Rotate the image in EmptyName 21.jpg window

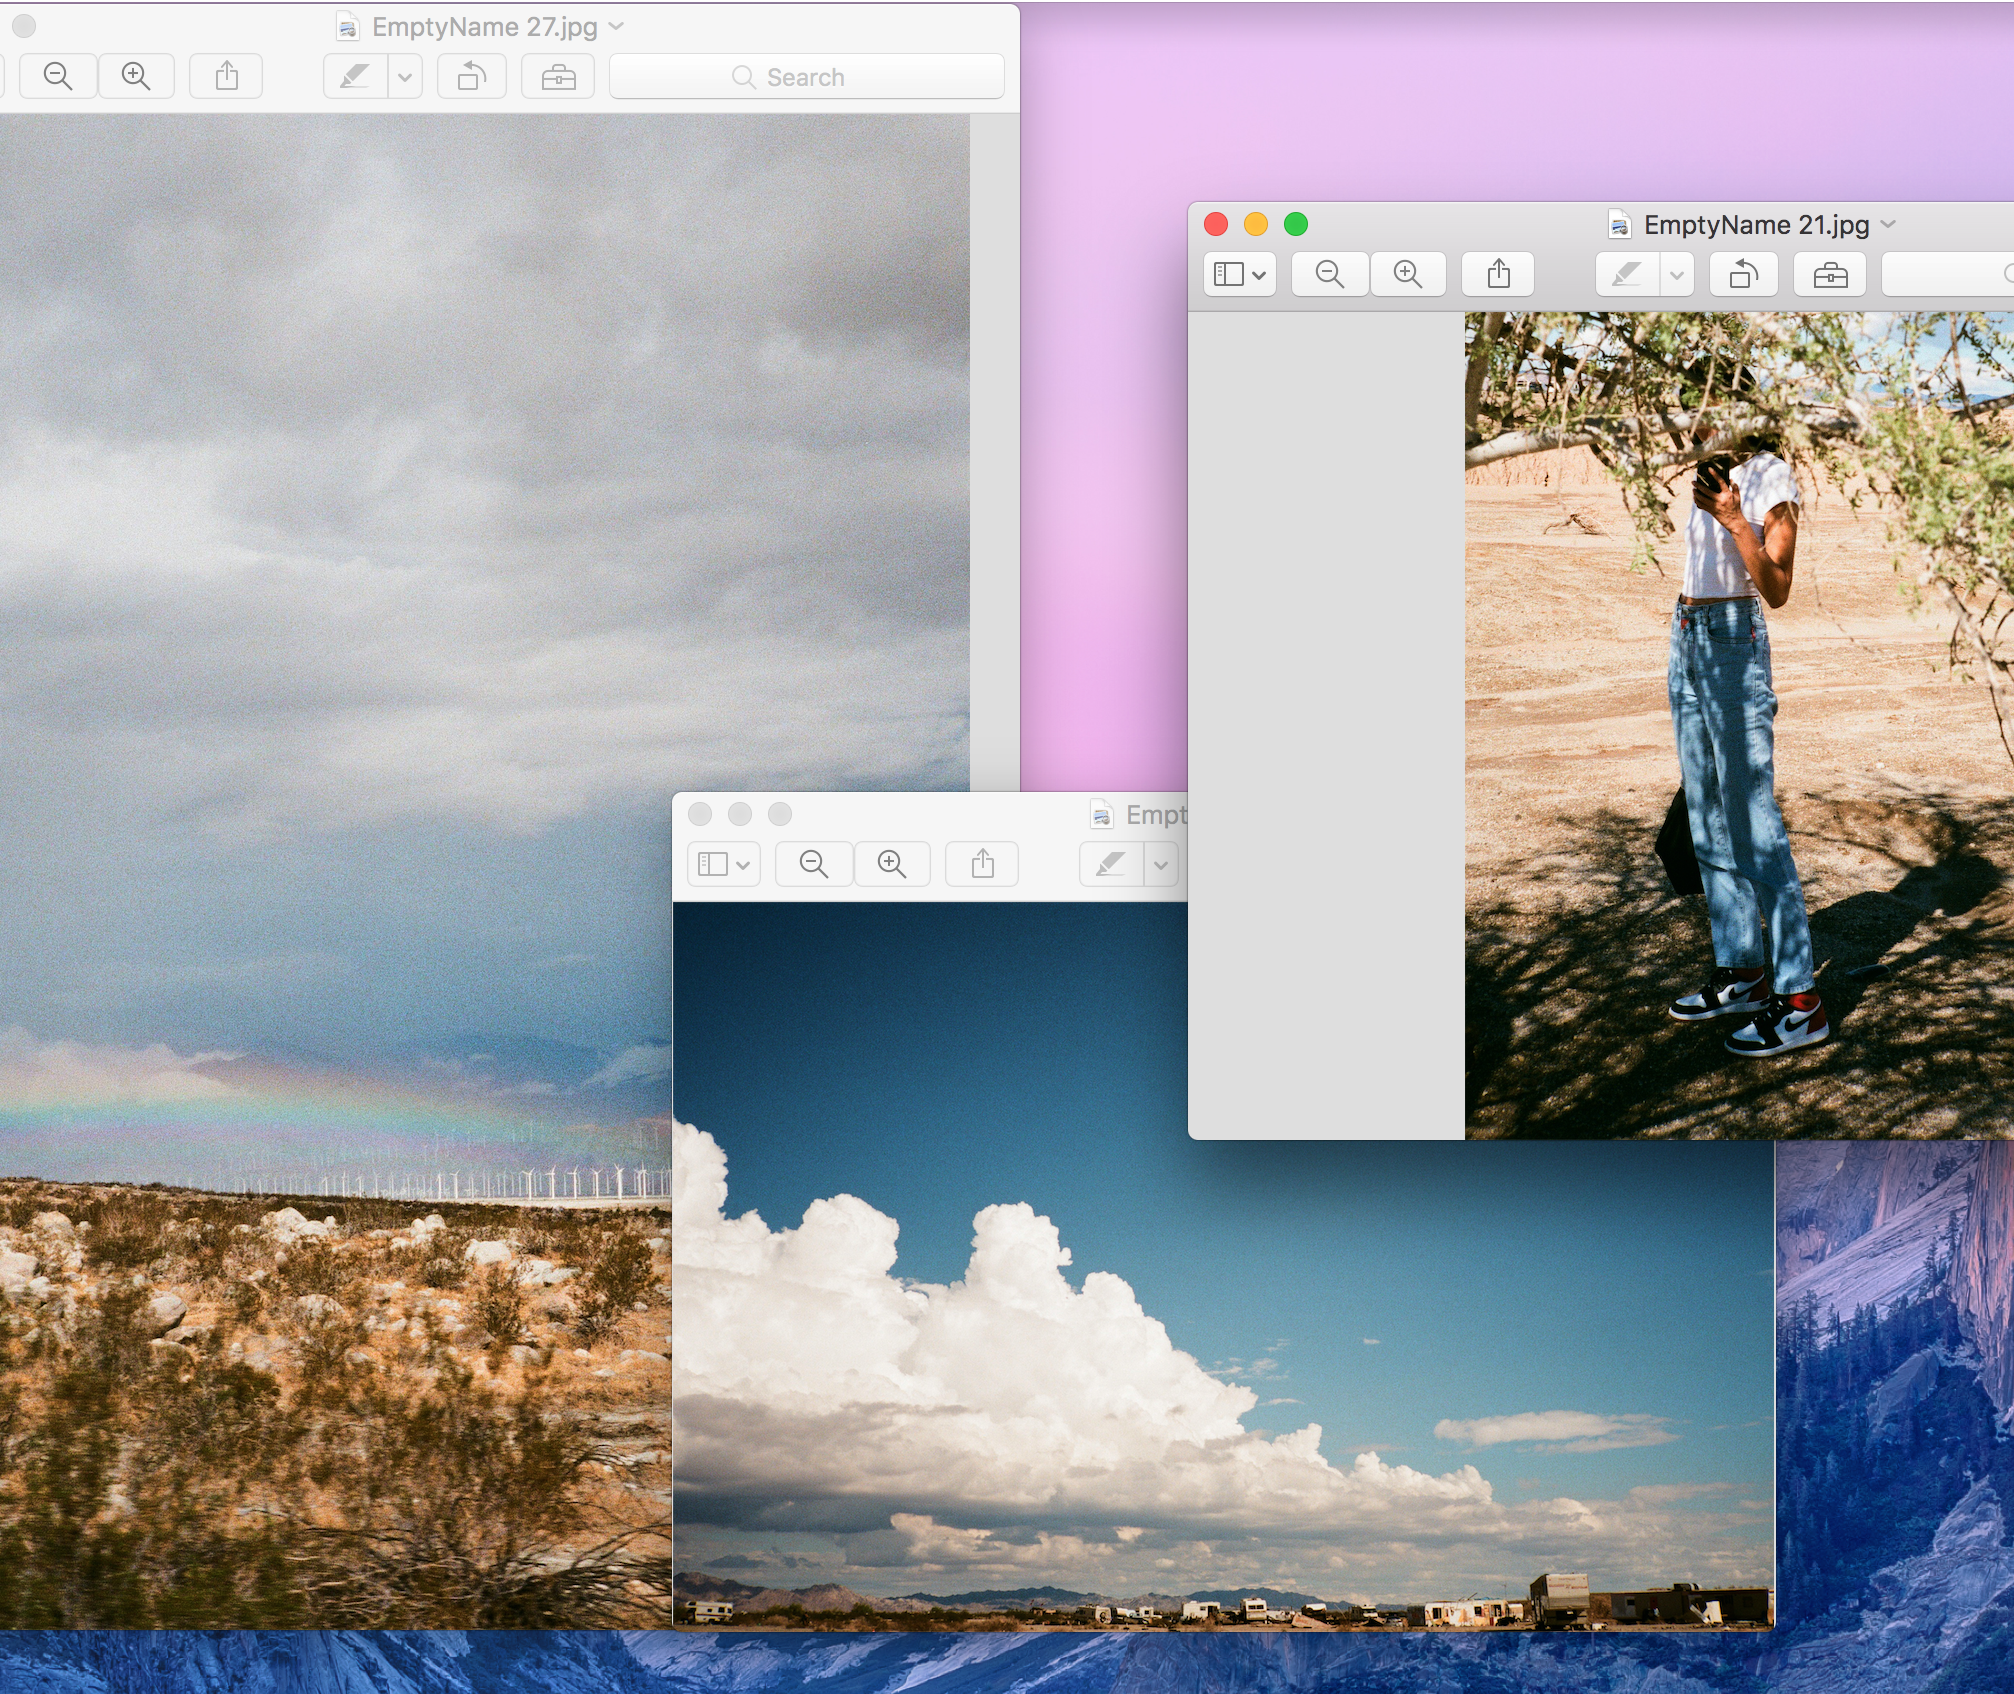pyautogui.click(x=1744, y=274)
